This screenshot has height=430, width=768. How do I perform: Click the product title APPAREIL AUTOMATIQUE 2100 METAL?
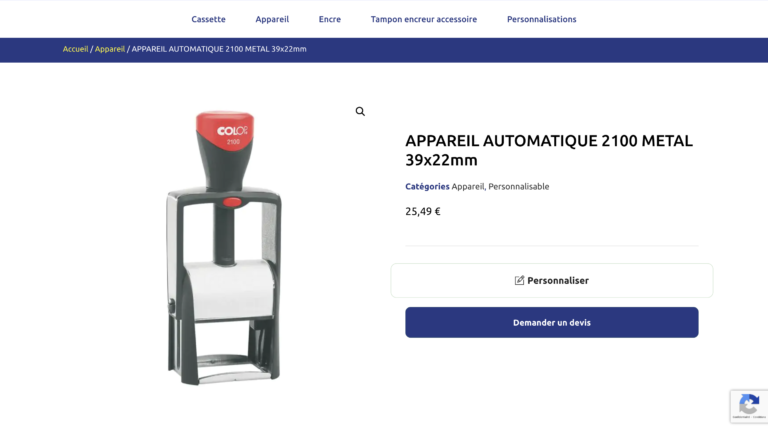tap(549, 150)
